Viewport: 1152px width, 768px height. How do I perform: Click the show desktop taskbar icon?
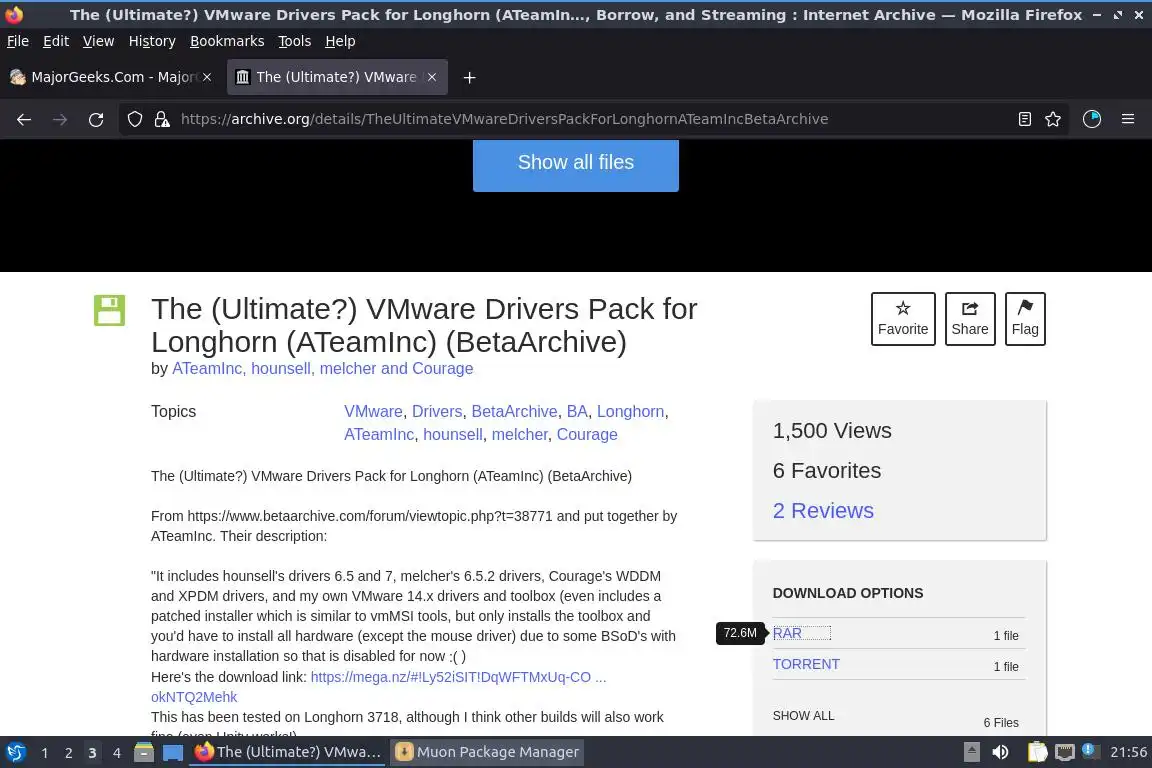(173, 752)
